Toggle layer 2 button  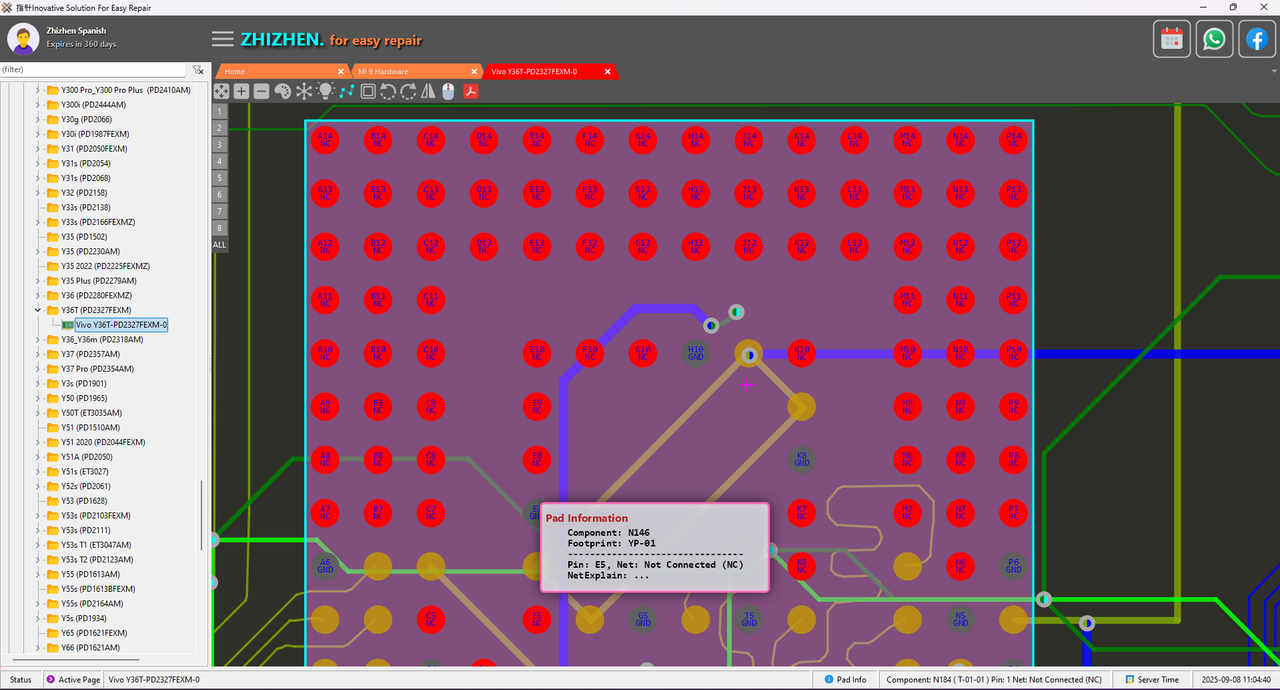(x=219, y=128)
